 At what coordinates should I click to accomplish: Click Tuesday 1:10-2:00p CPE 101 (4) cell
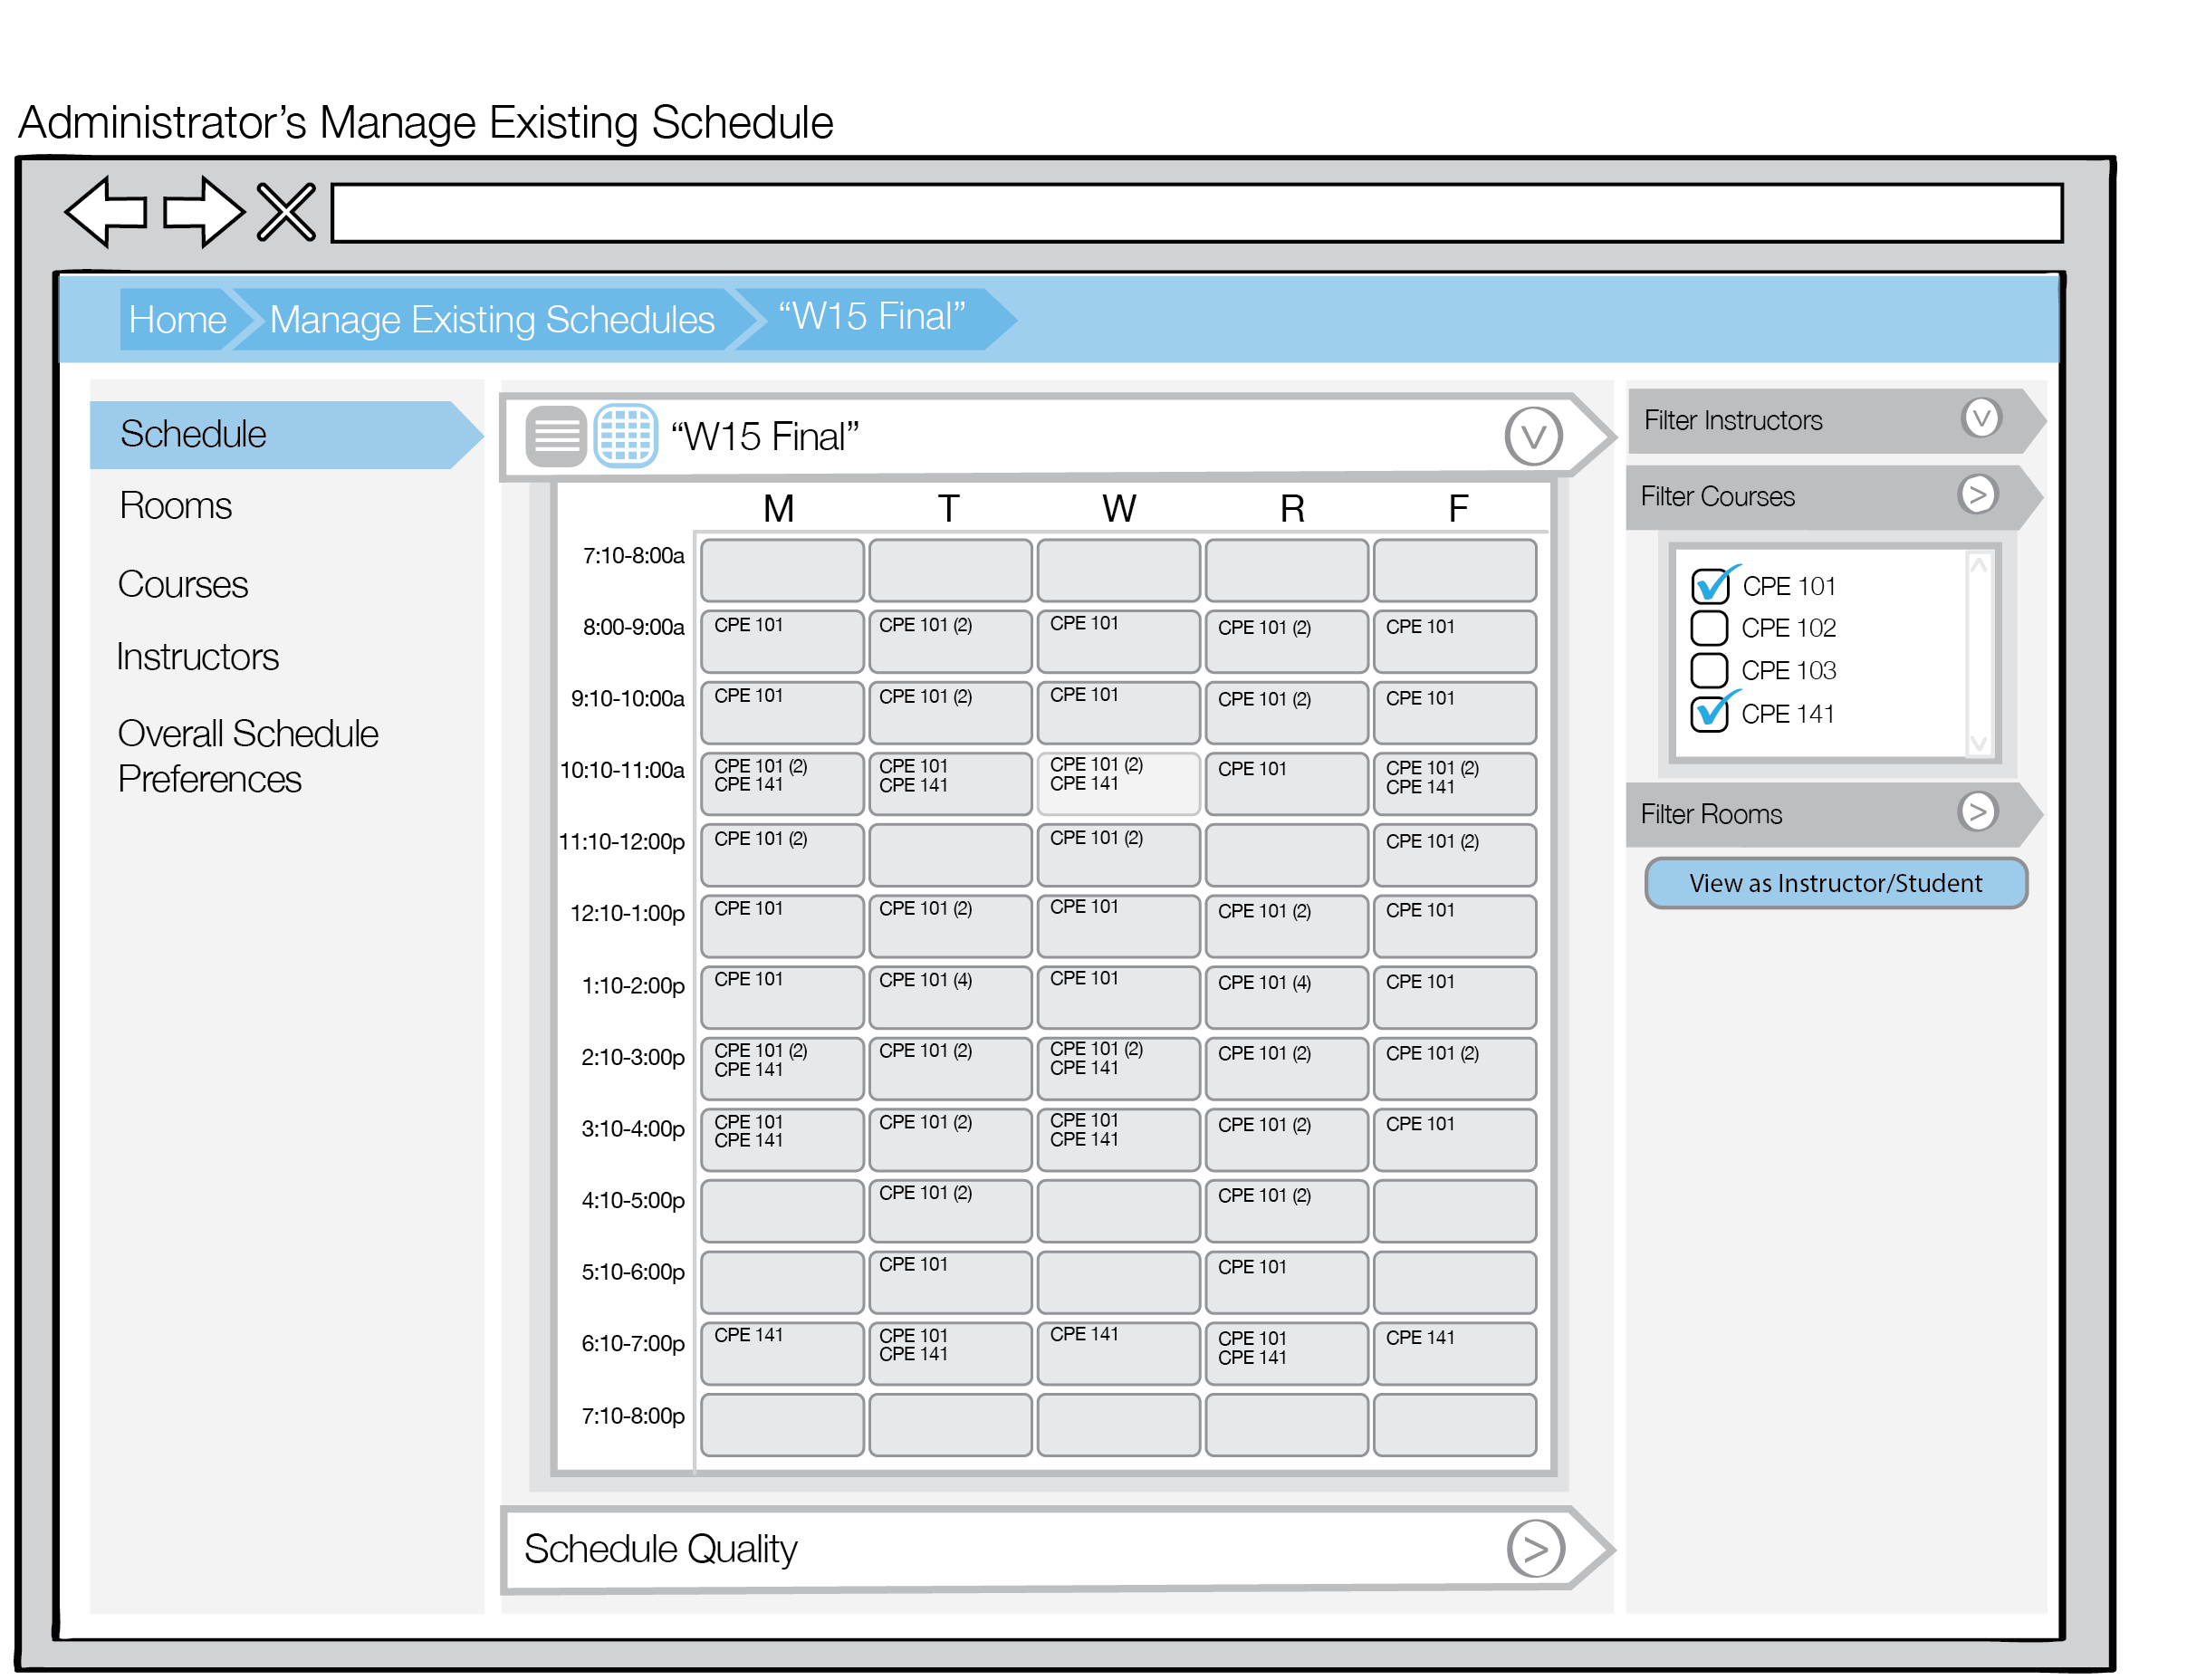(950, 997)
